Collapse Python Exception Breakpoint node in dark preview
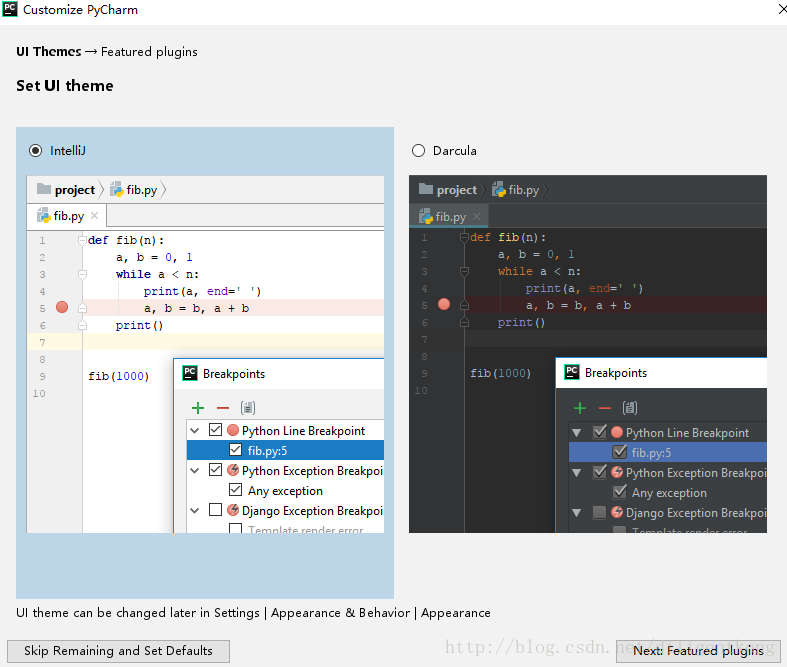The height and width of the screenshot is (667, 787). point(577,473)
